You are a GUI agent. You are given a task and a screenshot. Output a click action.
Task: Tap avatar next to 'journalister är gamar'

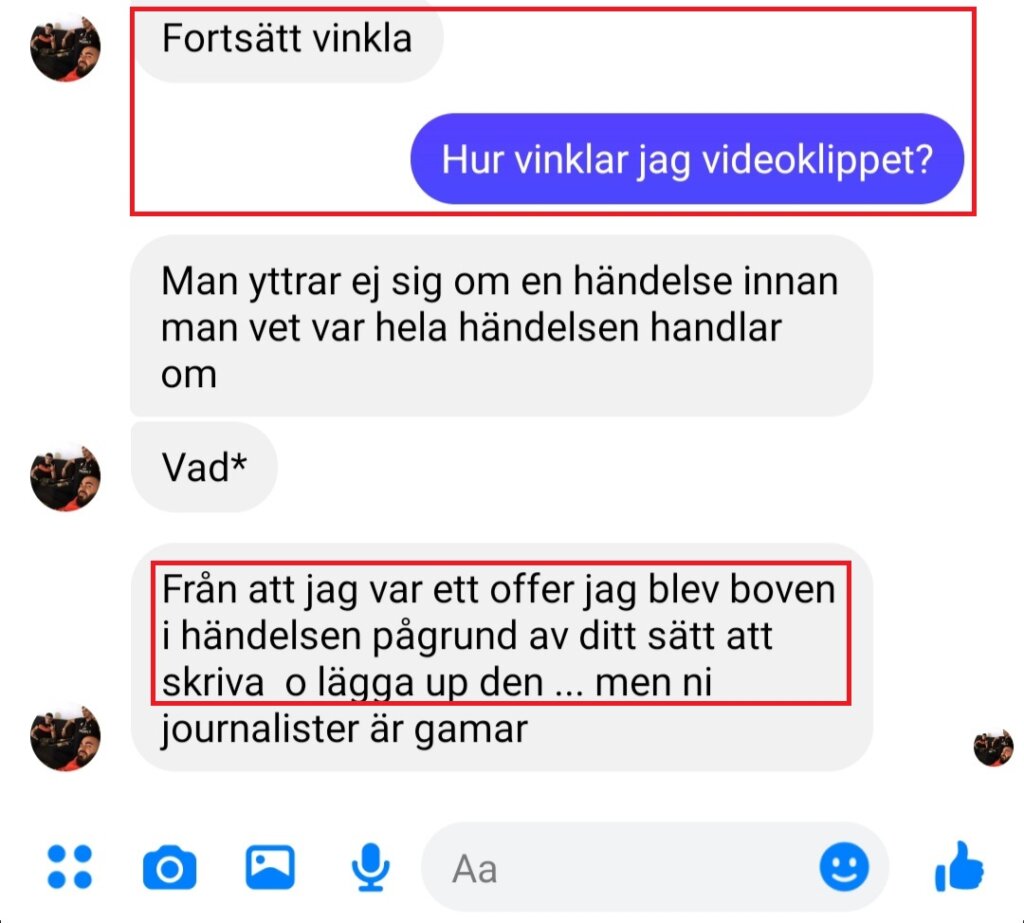tap(65, 736)
